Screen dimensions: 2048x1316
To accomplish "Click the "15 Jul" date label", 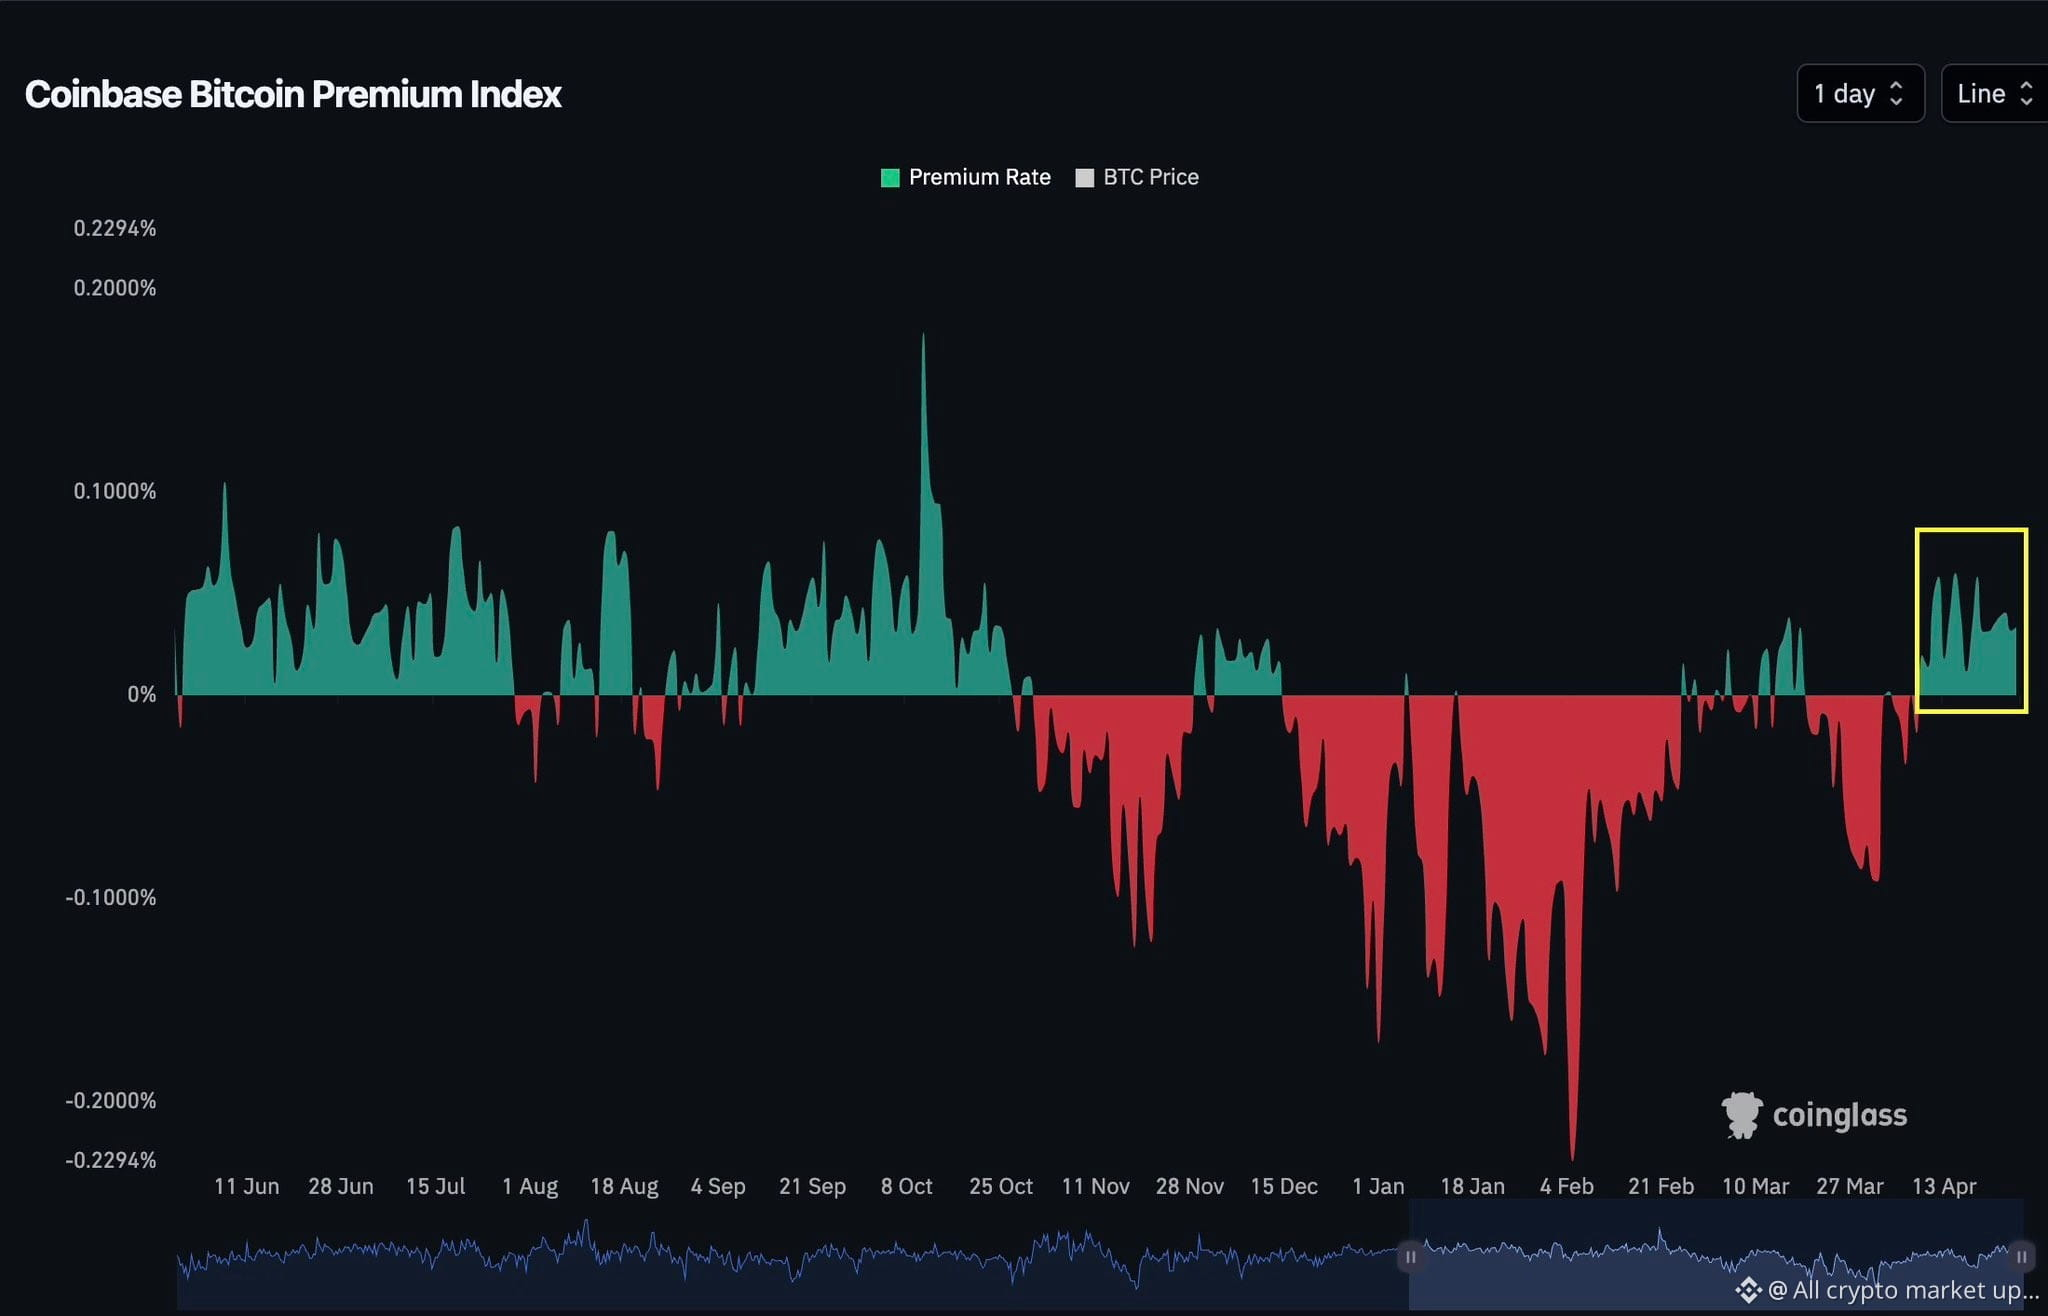I will tap(436, 1186).
